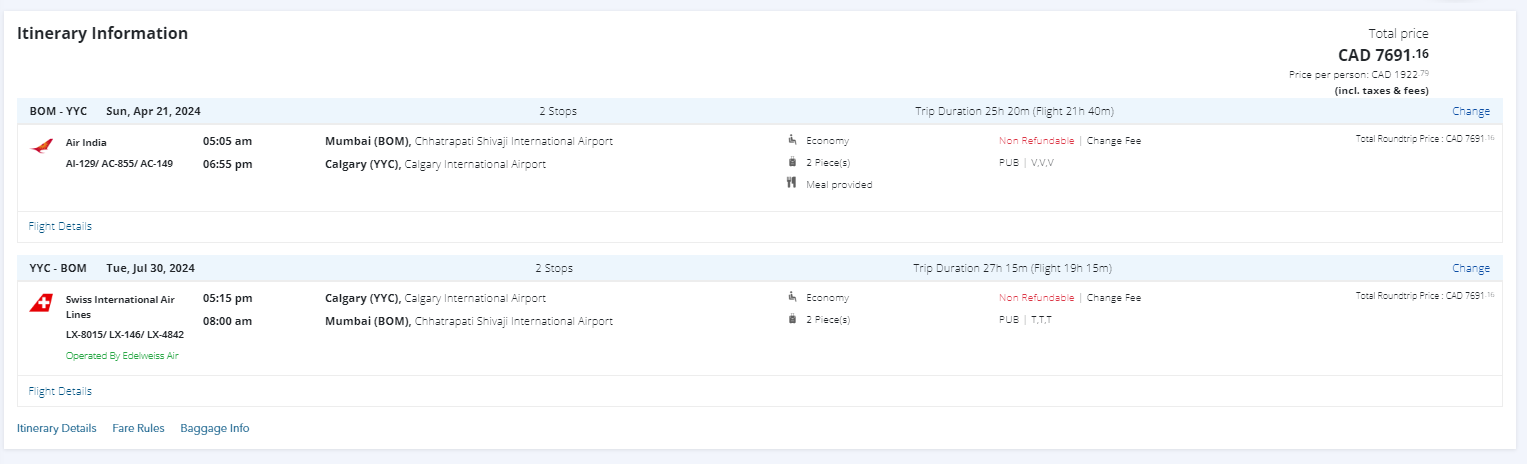
Task: Click the Operated By Edelweiss Air text
Action: pyautogui.click(x=122, y=355)
